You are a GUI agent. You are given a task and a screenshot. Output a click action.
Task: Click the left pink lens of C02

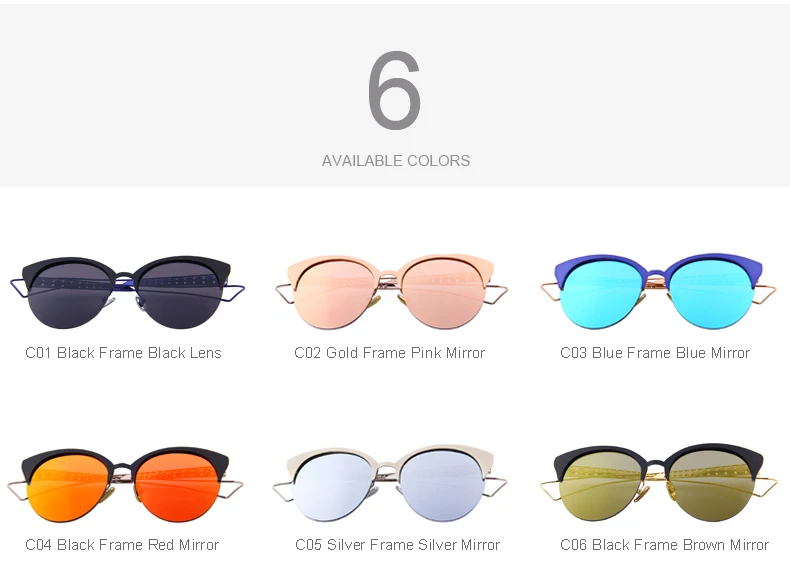[x=336, y=294]
